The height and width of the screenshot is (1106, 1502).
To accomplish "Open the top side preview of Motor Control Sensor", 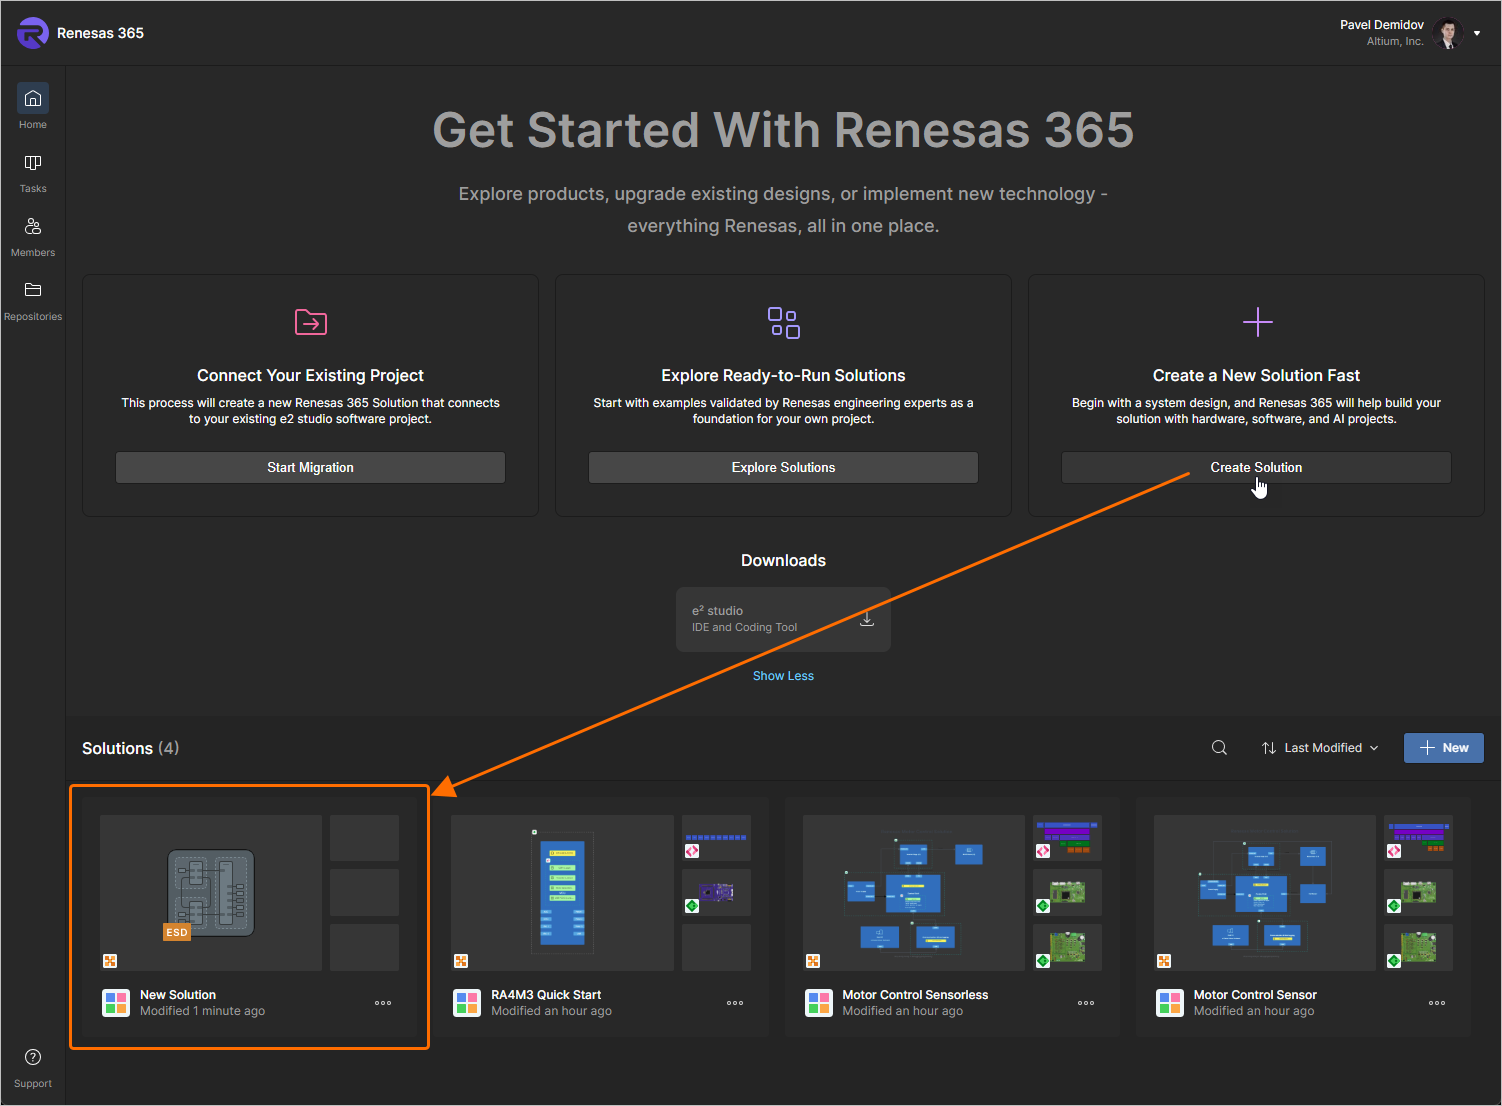I will click(1418, 838).
